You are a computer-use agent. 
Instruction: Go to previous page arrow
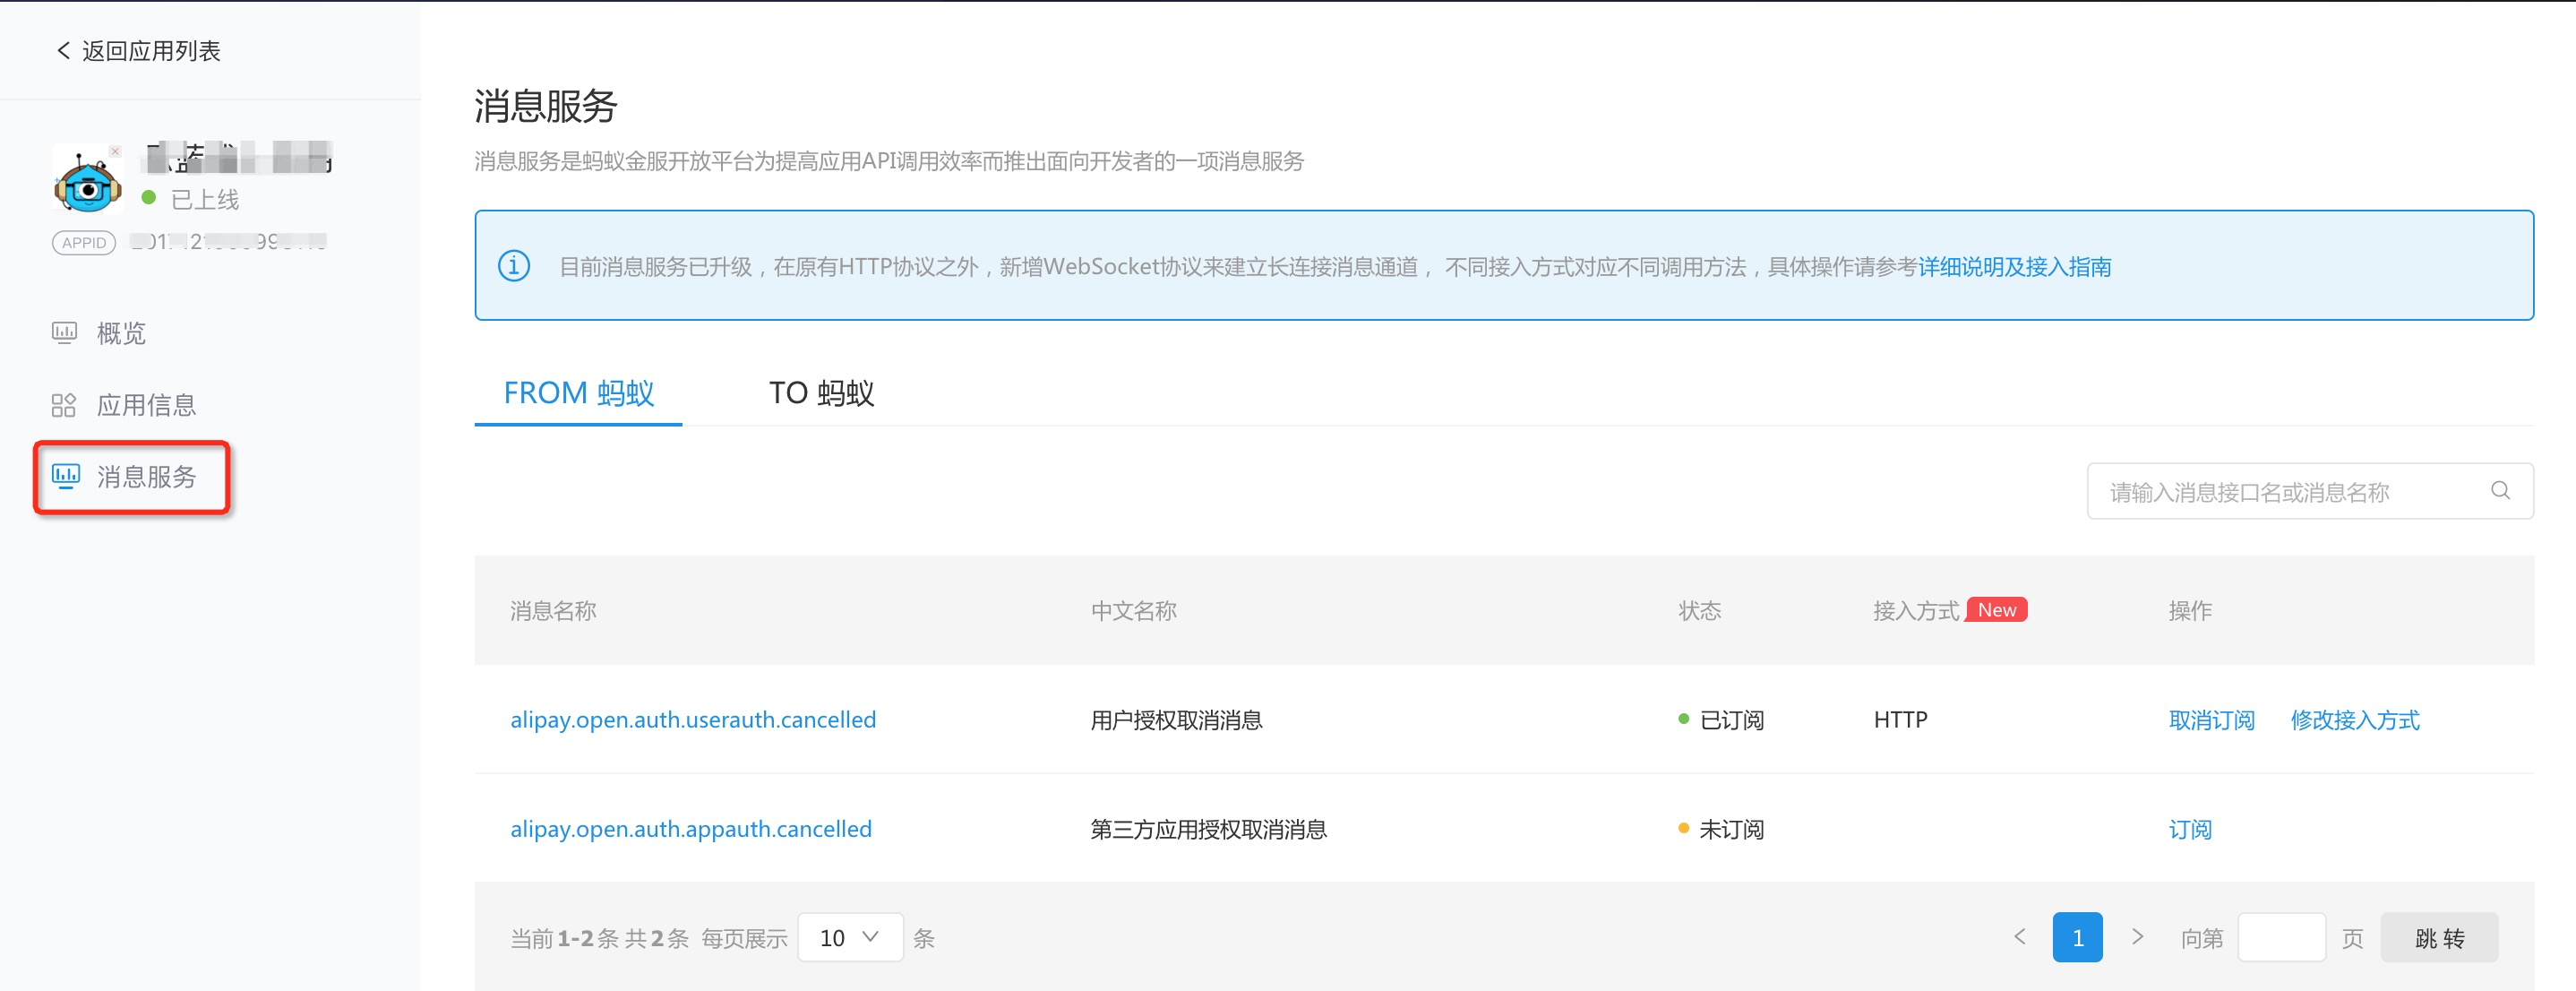coord(2020,937)
